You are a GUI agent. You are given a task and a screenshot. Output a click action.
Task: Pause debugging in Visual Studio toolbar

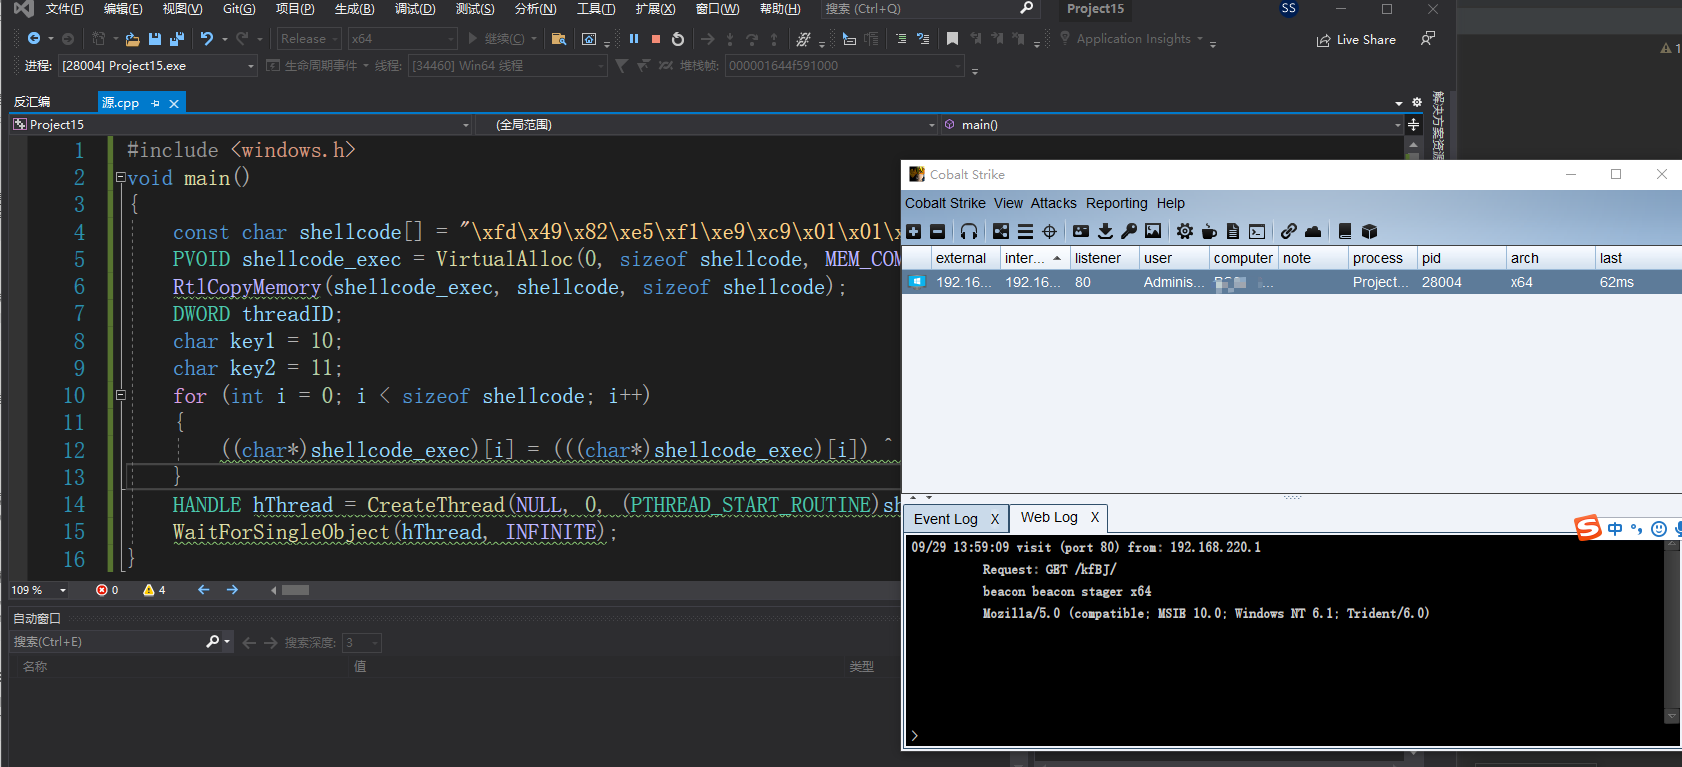pos(634,39)
